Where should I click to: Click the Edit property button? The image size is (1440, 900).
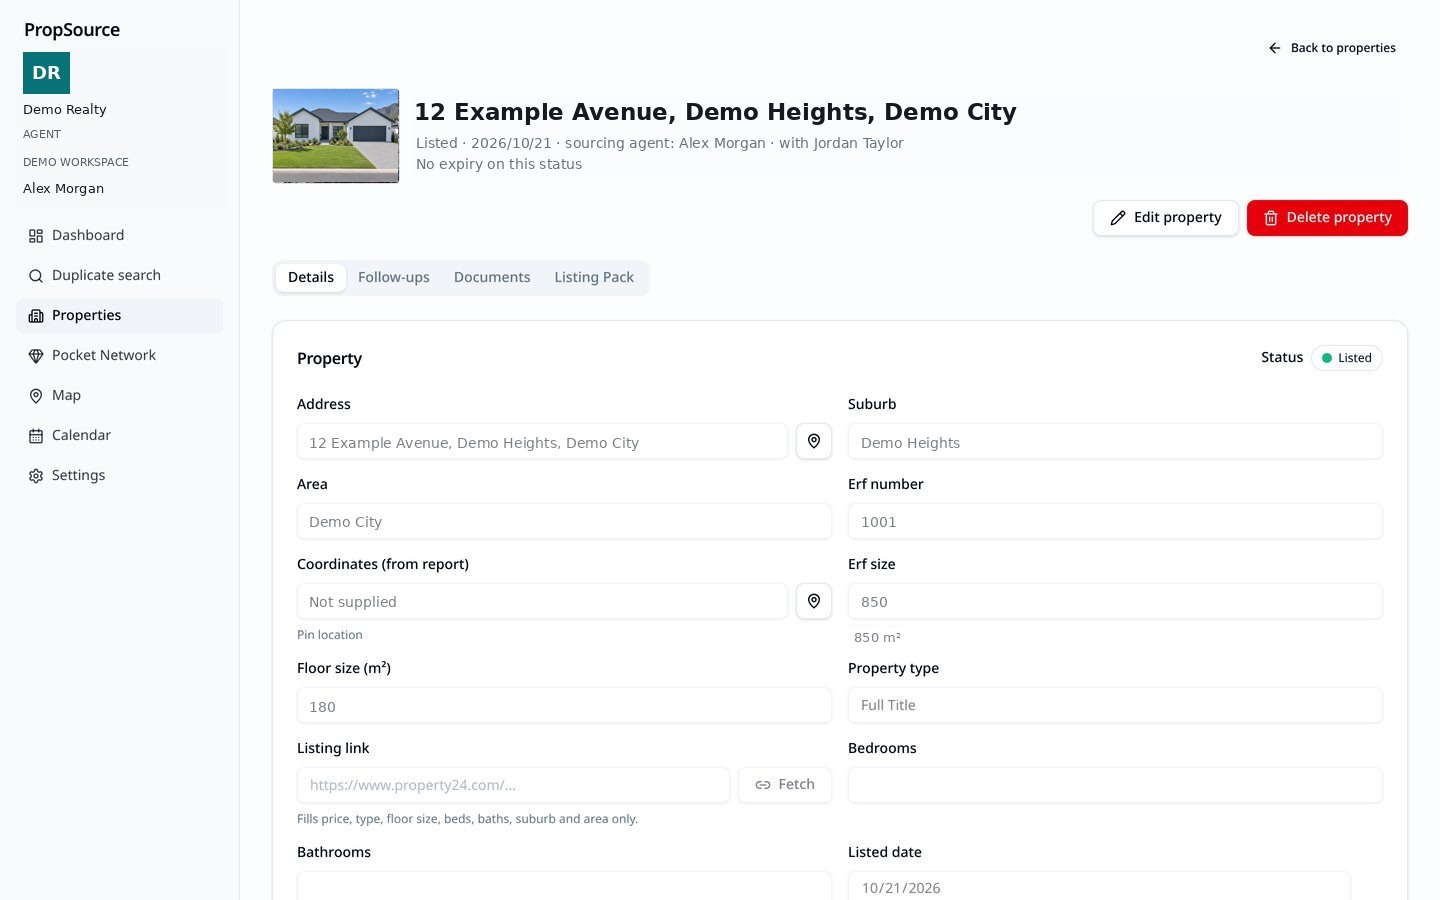pos(1166,218)
